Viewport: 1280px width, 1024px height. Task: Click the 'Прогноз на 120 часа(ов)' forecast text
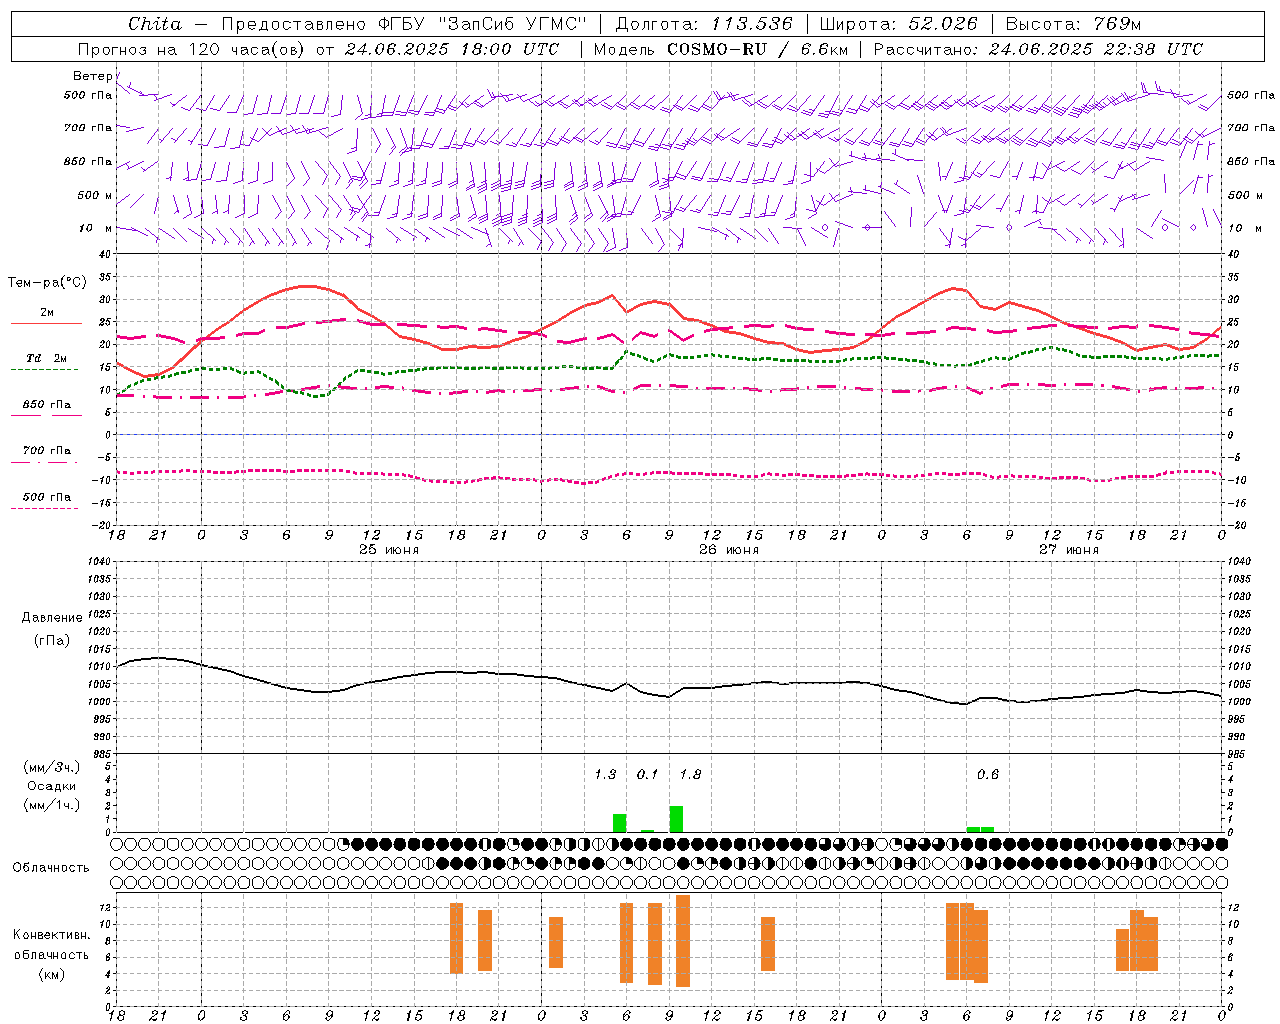tap(192, 49)
